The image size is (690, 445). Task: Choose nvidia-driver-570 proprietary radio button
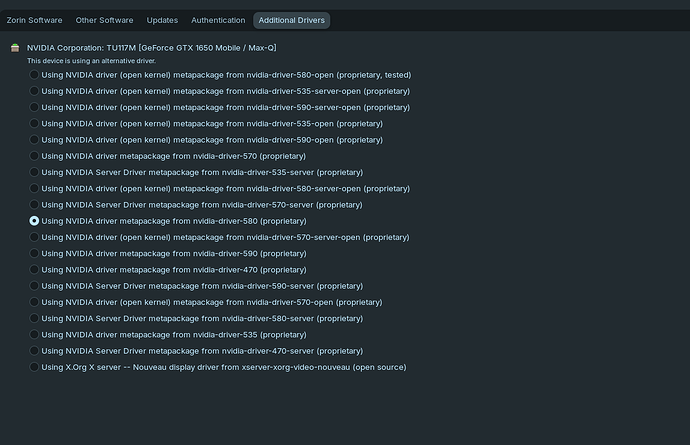34,156
